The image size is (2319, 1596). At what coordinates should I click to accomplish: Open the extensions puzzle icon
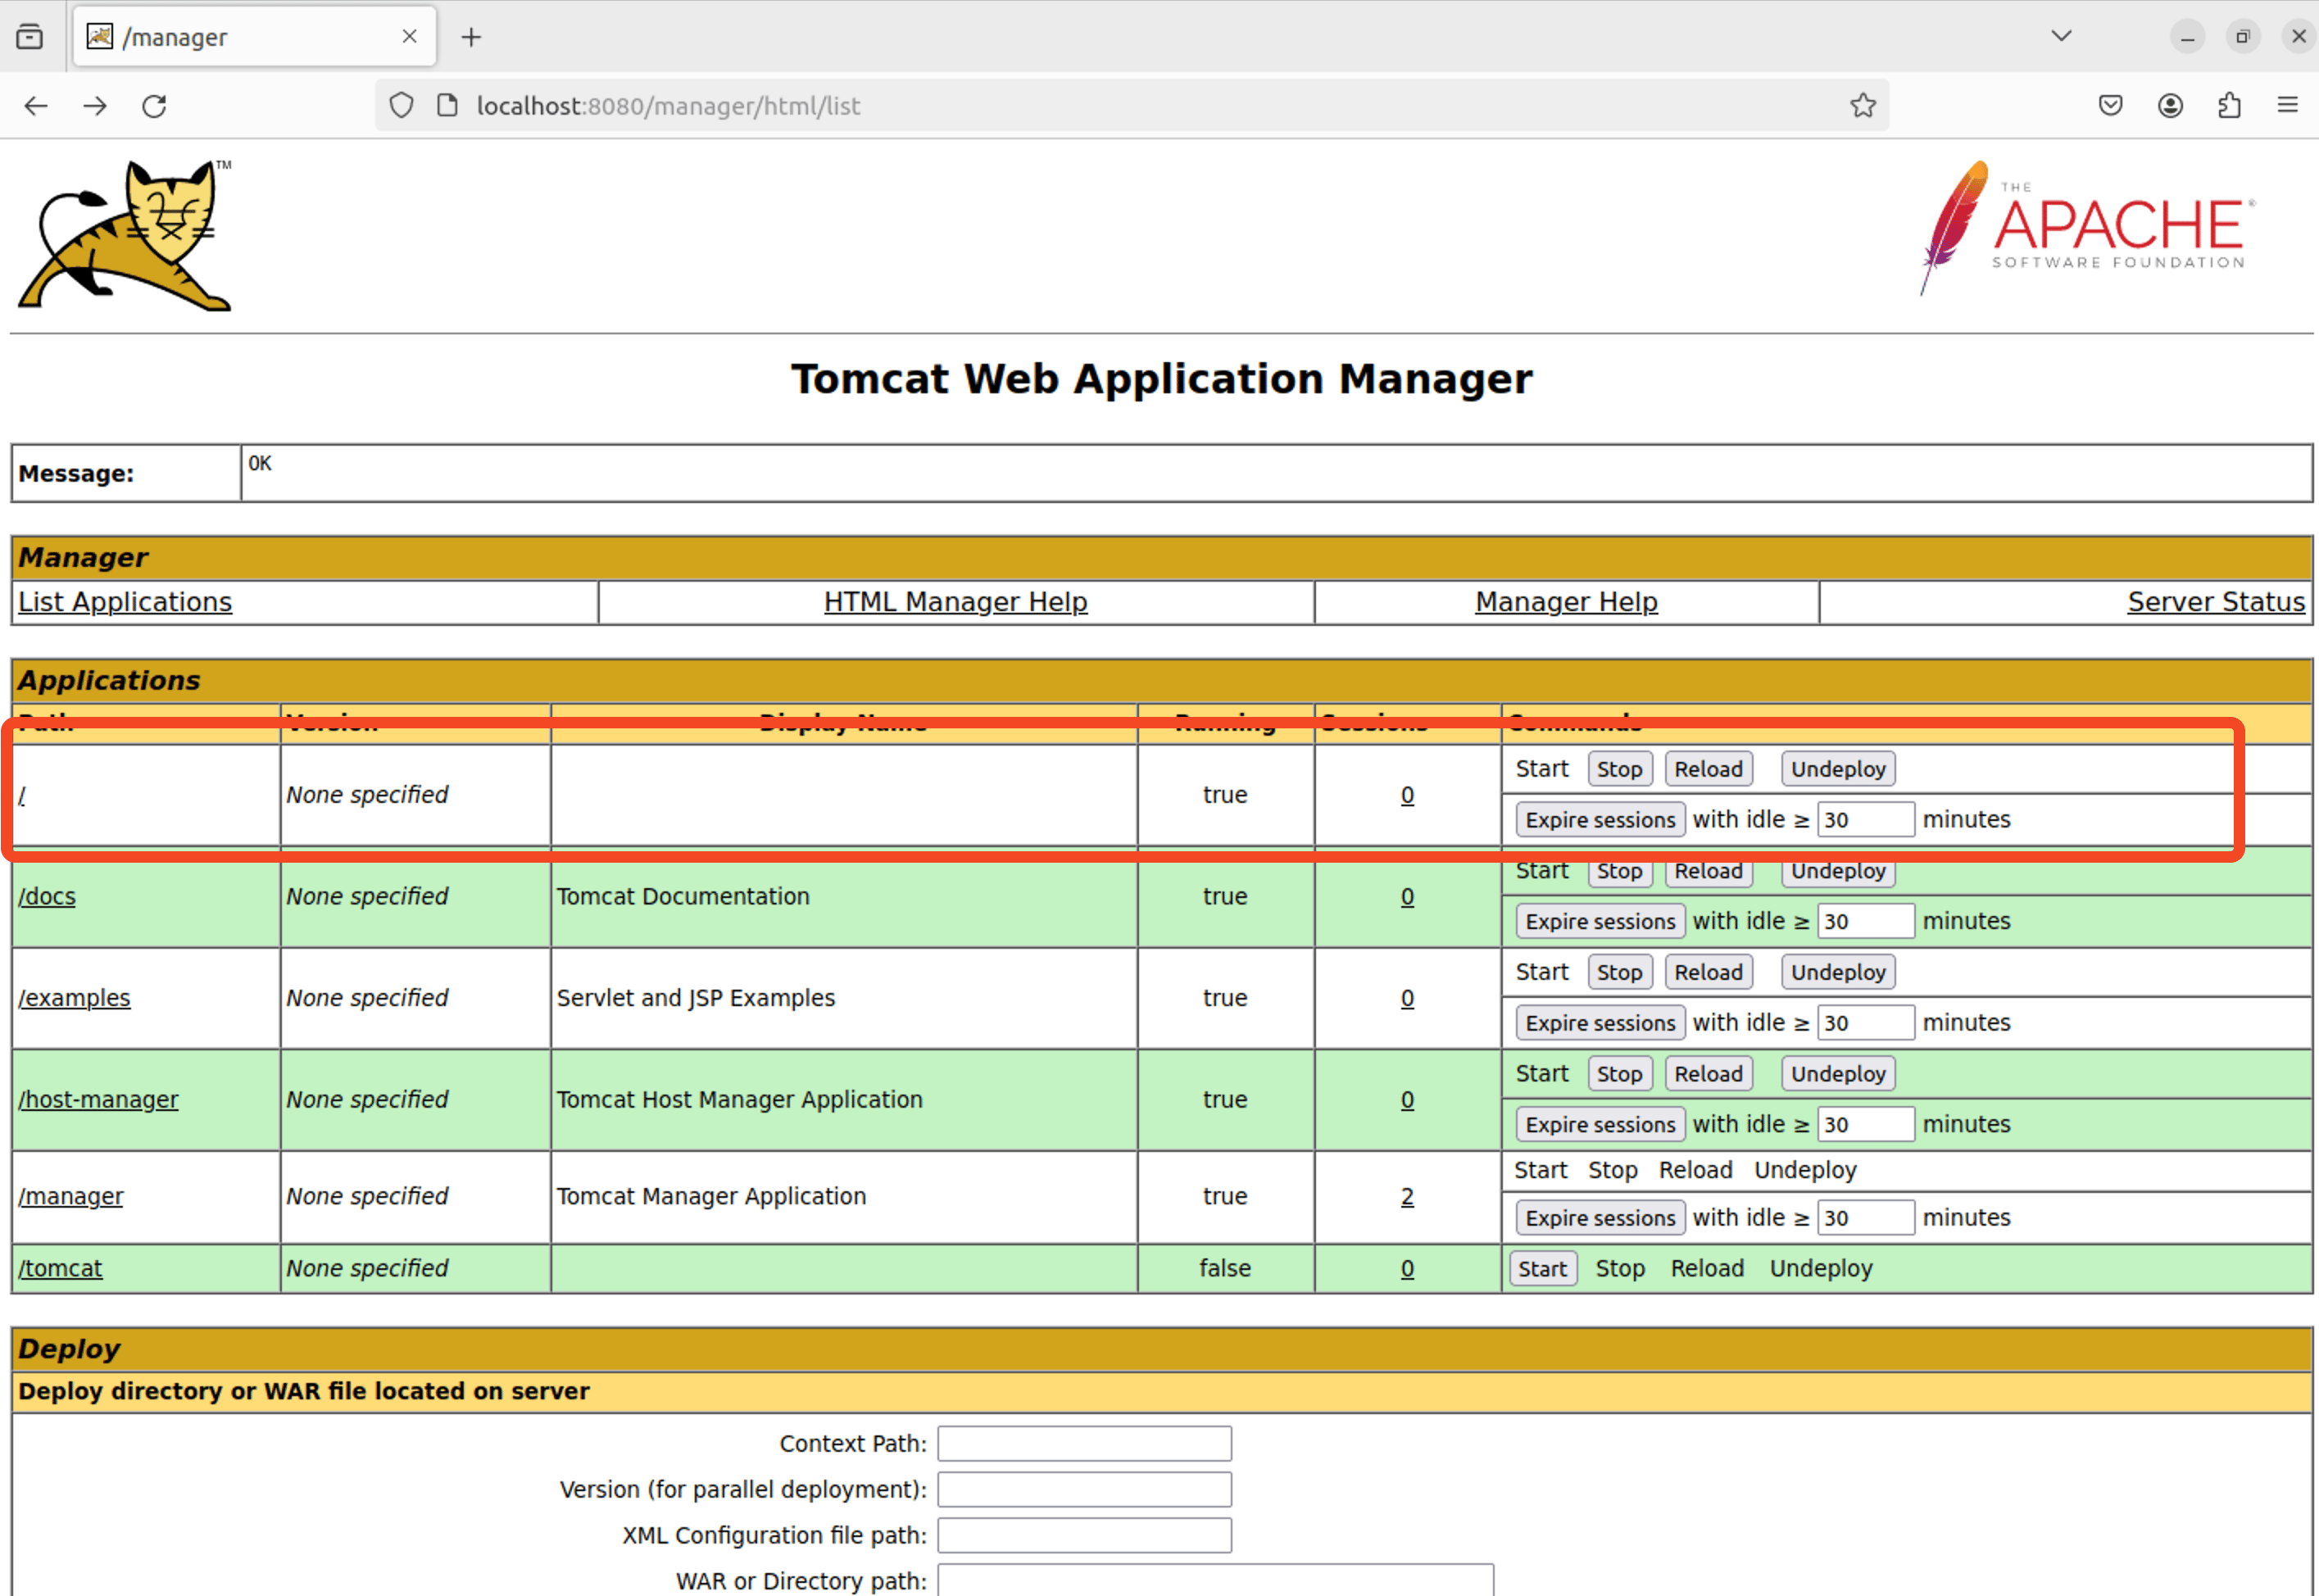[x=2229, y=106]
